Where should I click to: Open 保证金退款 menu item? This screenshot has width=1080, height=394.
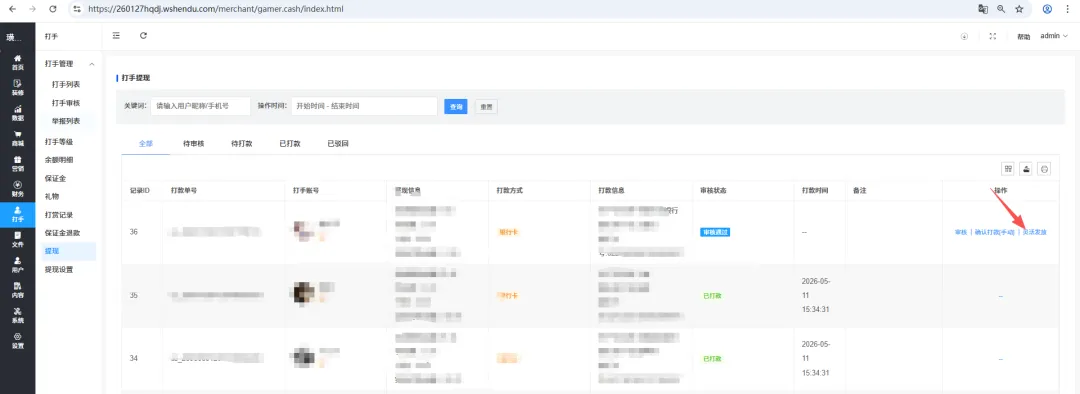(x=63, y=233)
